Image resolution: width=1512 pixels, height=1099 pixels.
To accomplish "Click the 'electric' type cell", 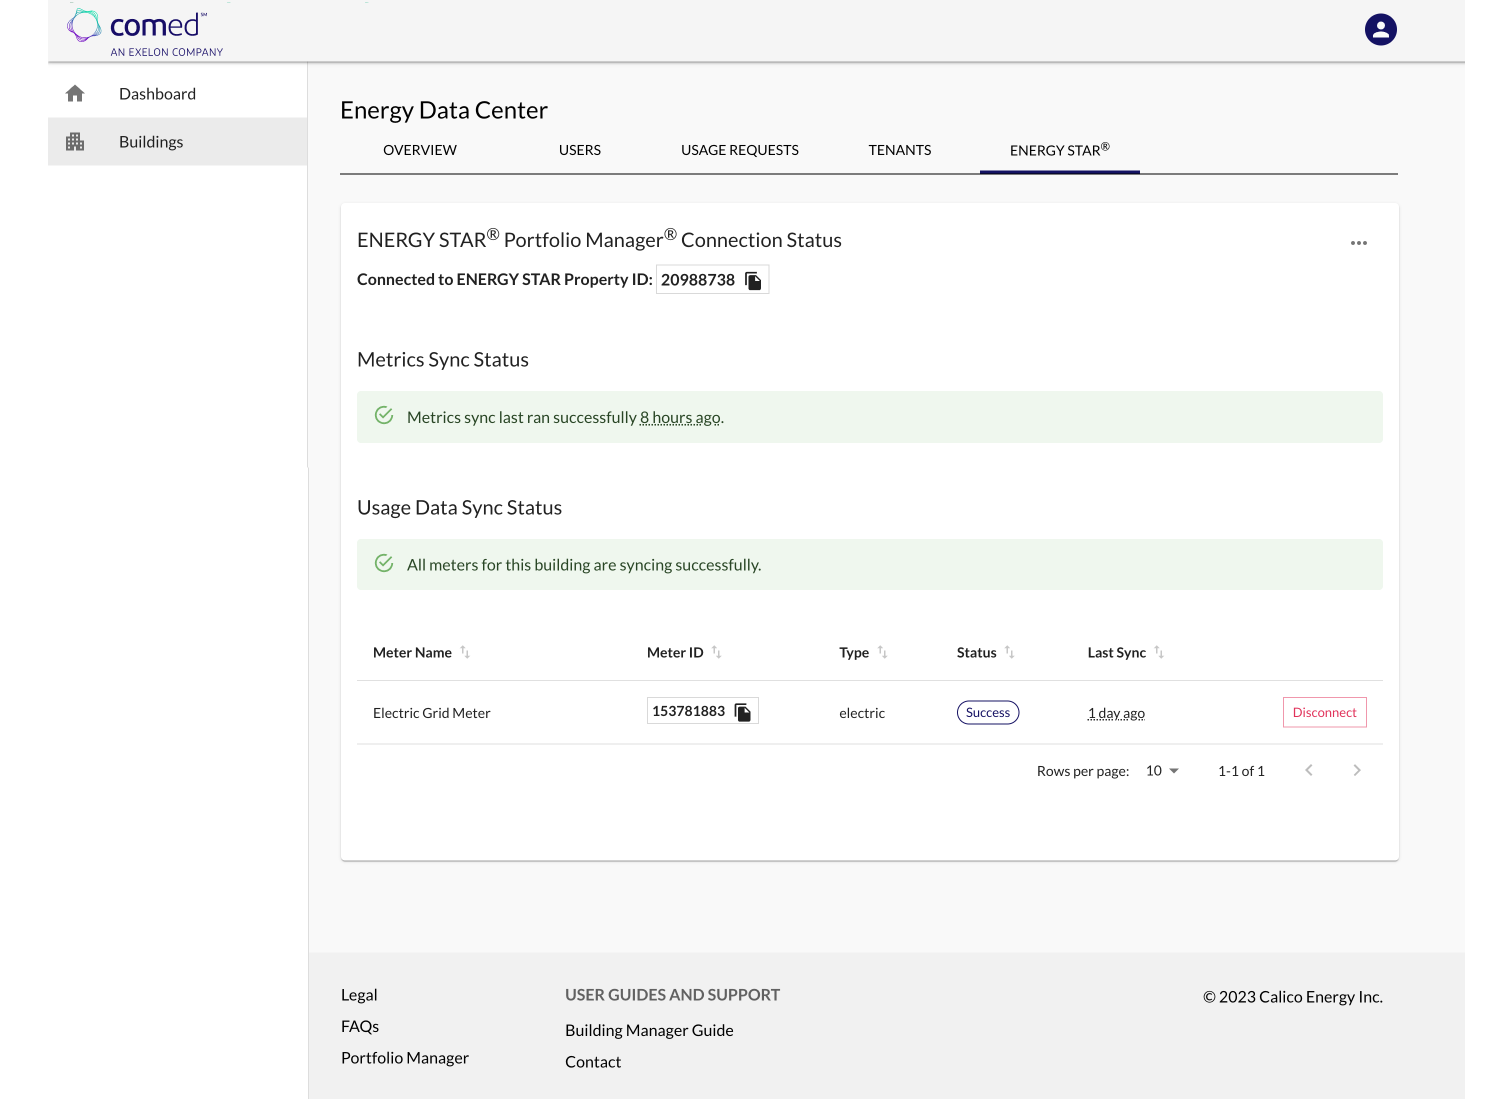I will click(862, 713).
